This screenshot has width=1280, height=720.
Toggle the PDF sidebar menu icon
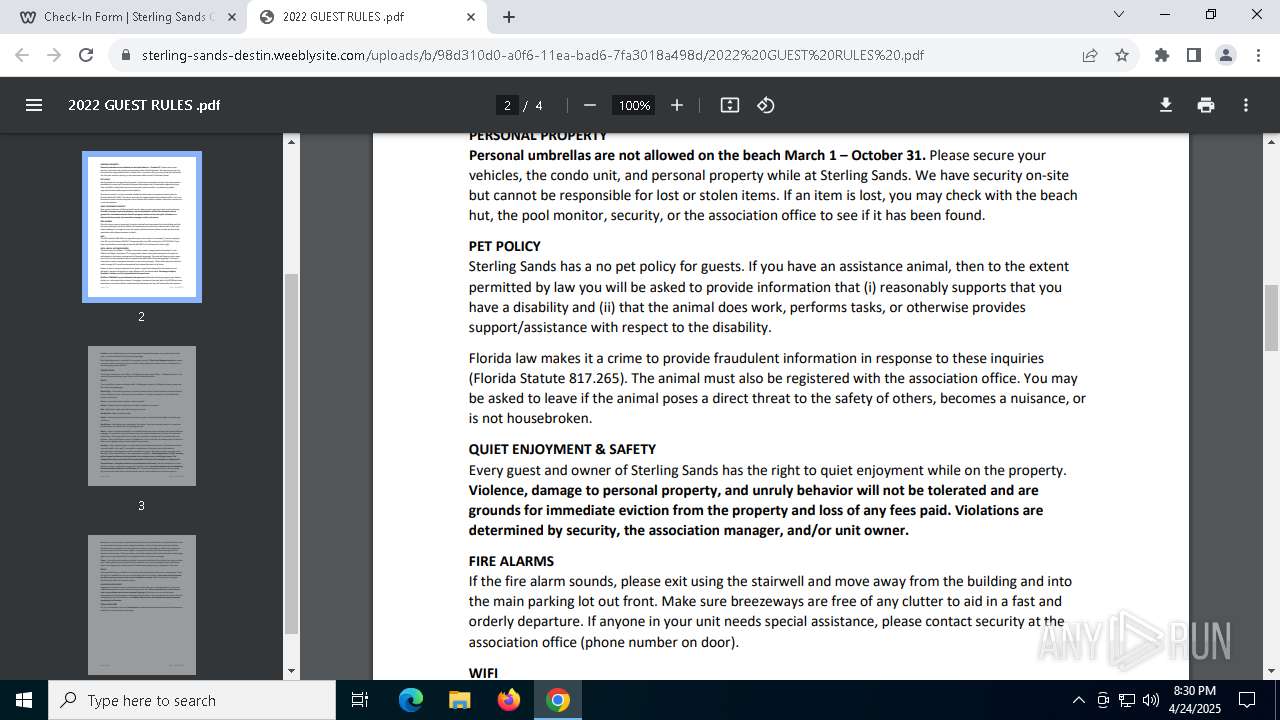(x=34, y=105)
